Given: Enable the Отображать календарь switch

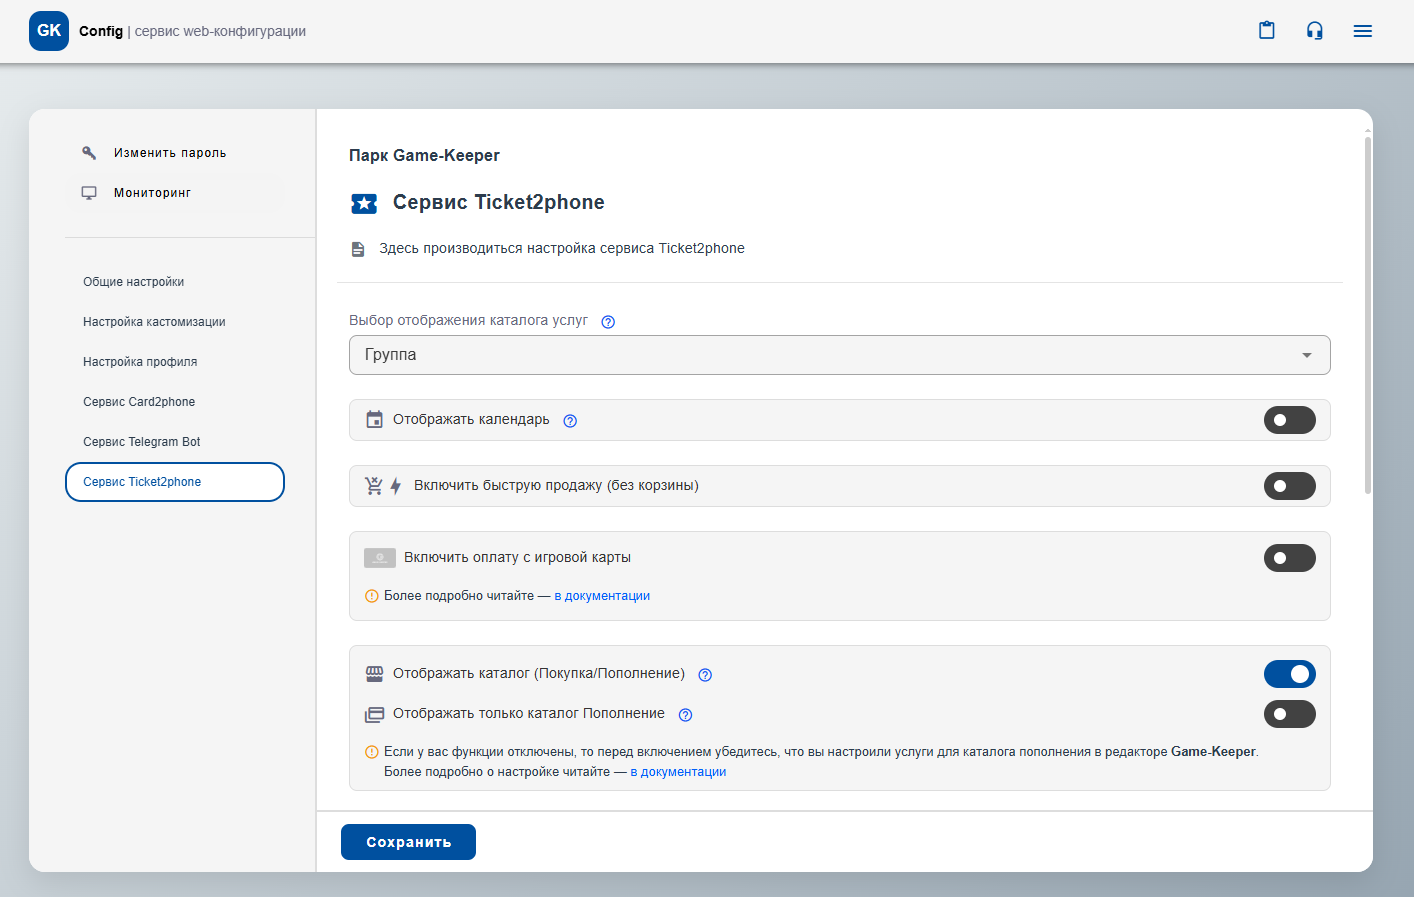Looking at the screenshot, I should point(1290,420).
